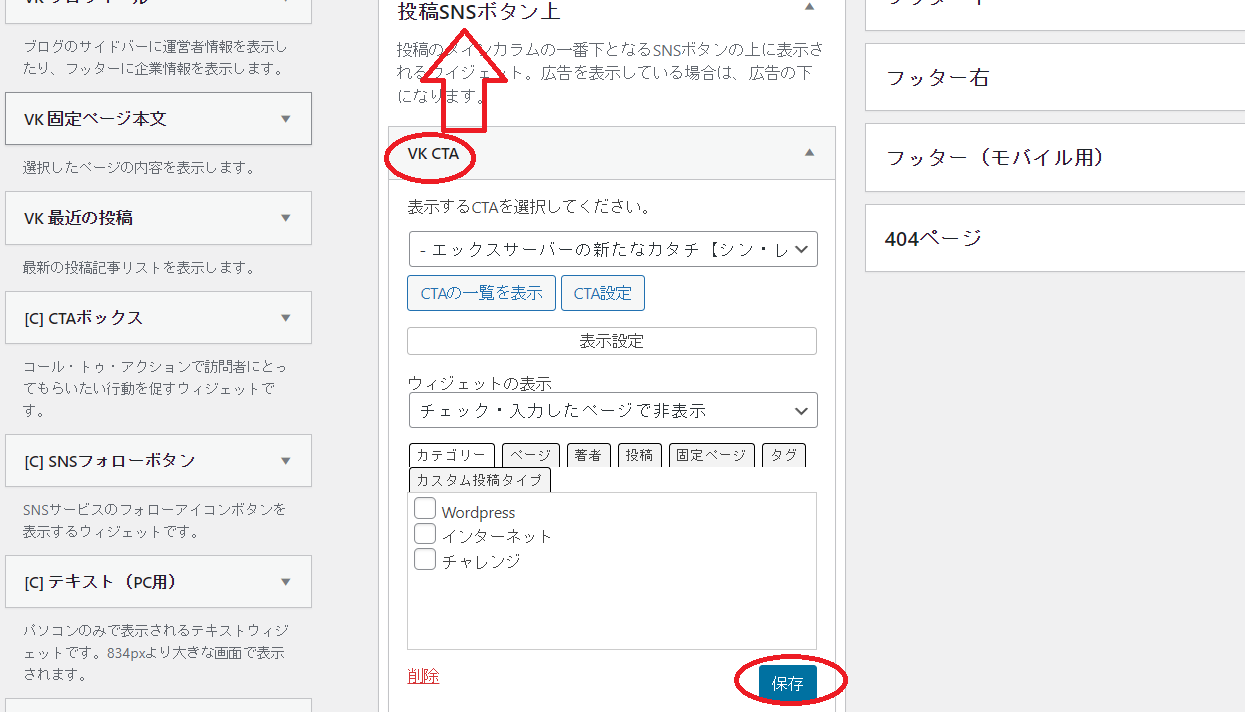Click the 表示するCTAを選択してください label

(529, 208)
